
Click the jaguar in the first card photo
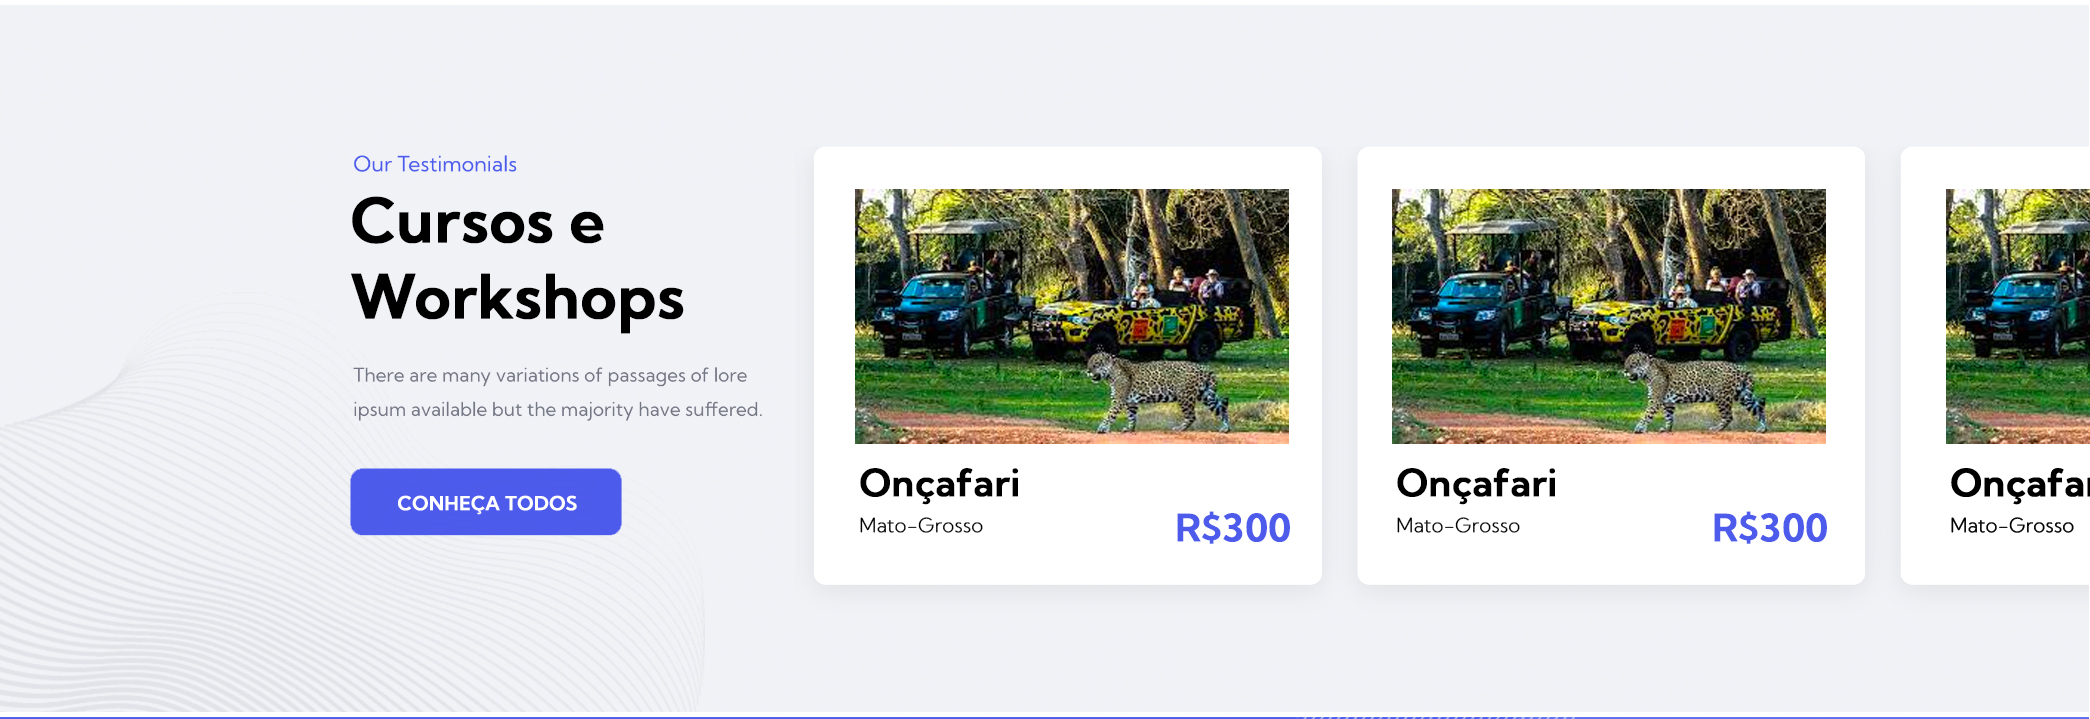coord(1160,388)
